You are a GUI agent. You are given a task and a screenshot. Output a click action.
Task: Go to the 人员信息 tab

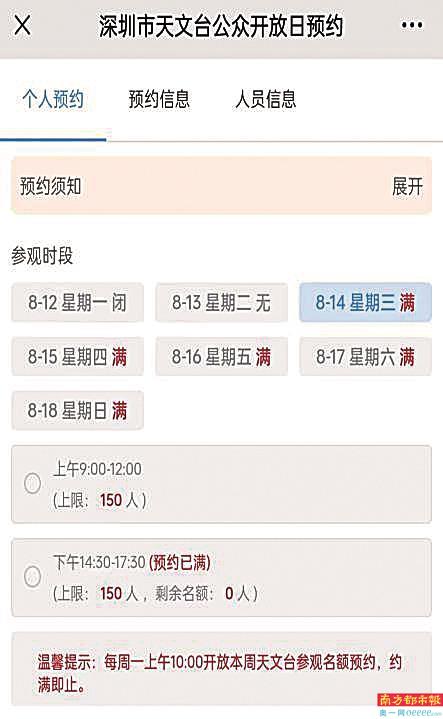coord(266,99)
